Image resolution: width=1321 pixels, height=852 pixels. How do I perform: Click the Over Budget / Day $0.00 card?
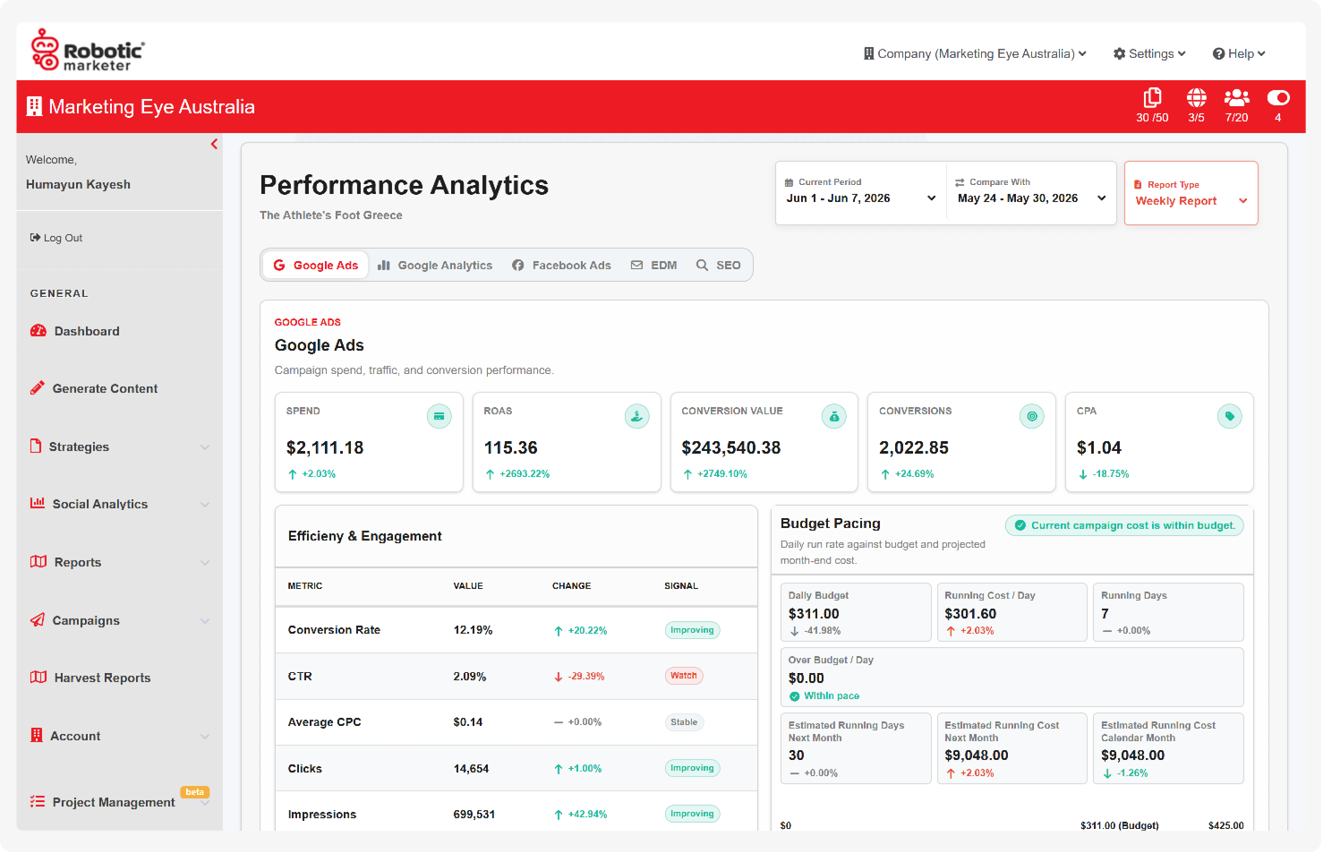pos(1012,677)
